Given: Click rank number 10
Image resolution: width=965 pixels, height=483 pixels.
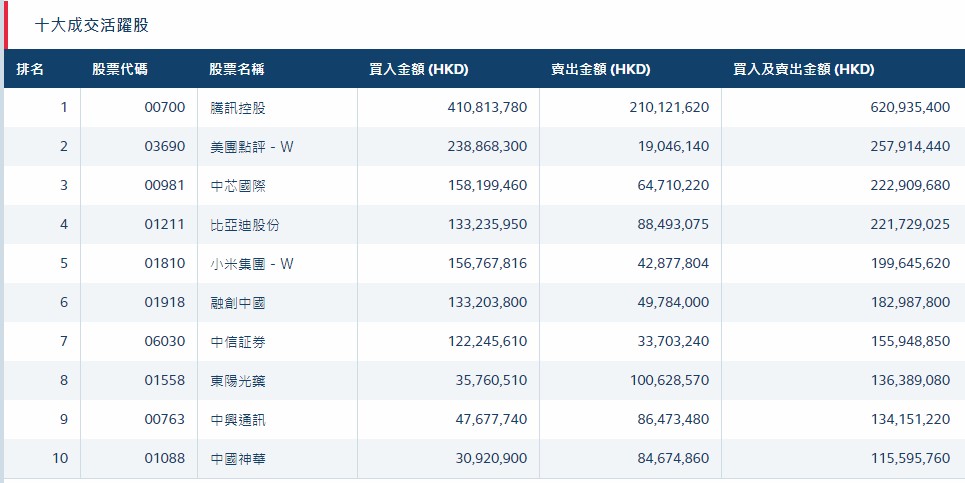Looking at the screenshot, I should coord(60,459).
